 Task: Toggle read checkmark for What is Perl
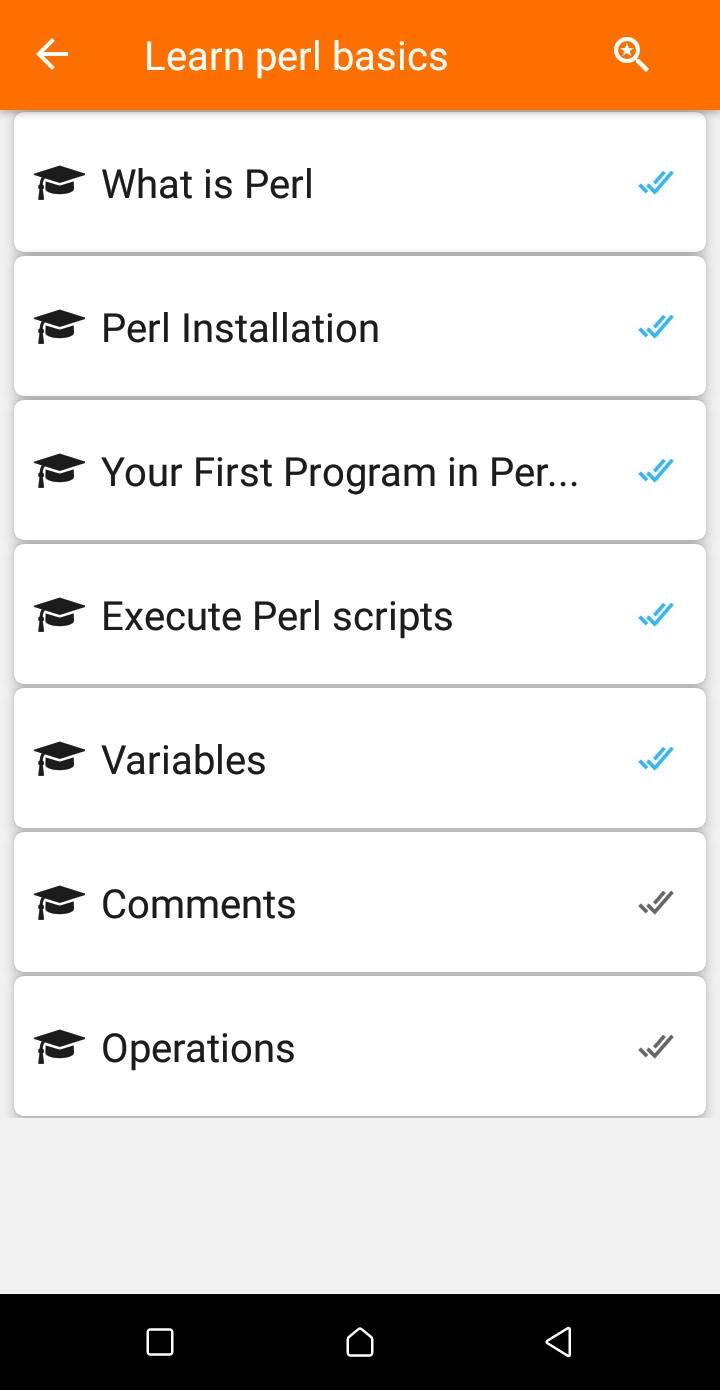(656, 183)
